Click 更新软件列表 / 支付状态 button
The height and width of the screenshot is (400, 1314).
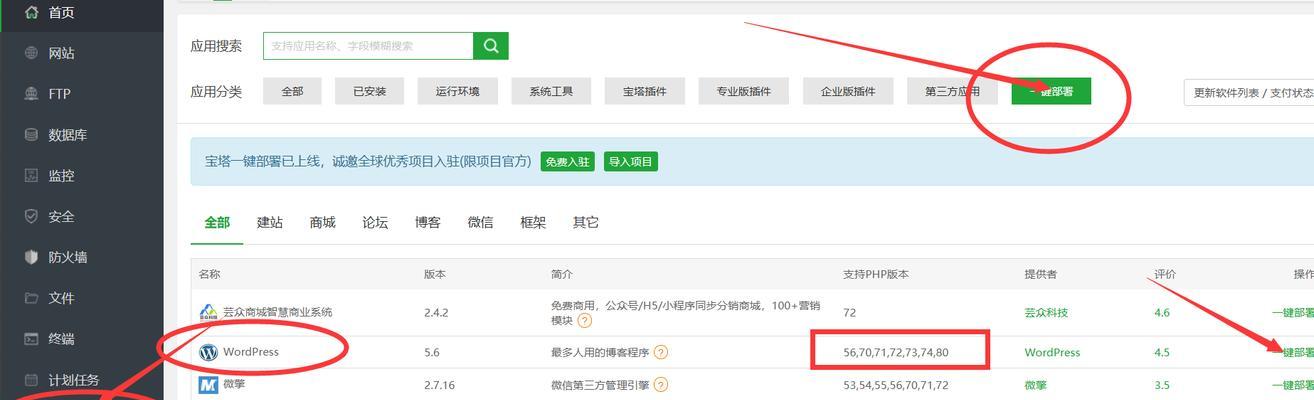[1249, 92]
